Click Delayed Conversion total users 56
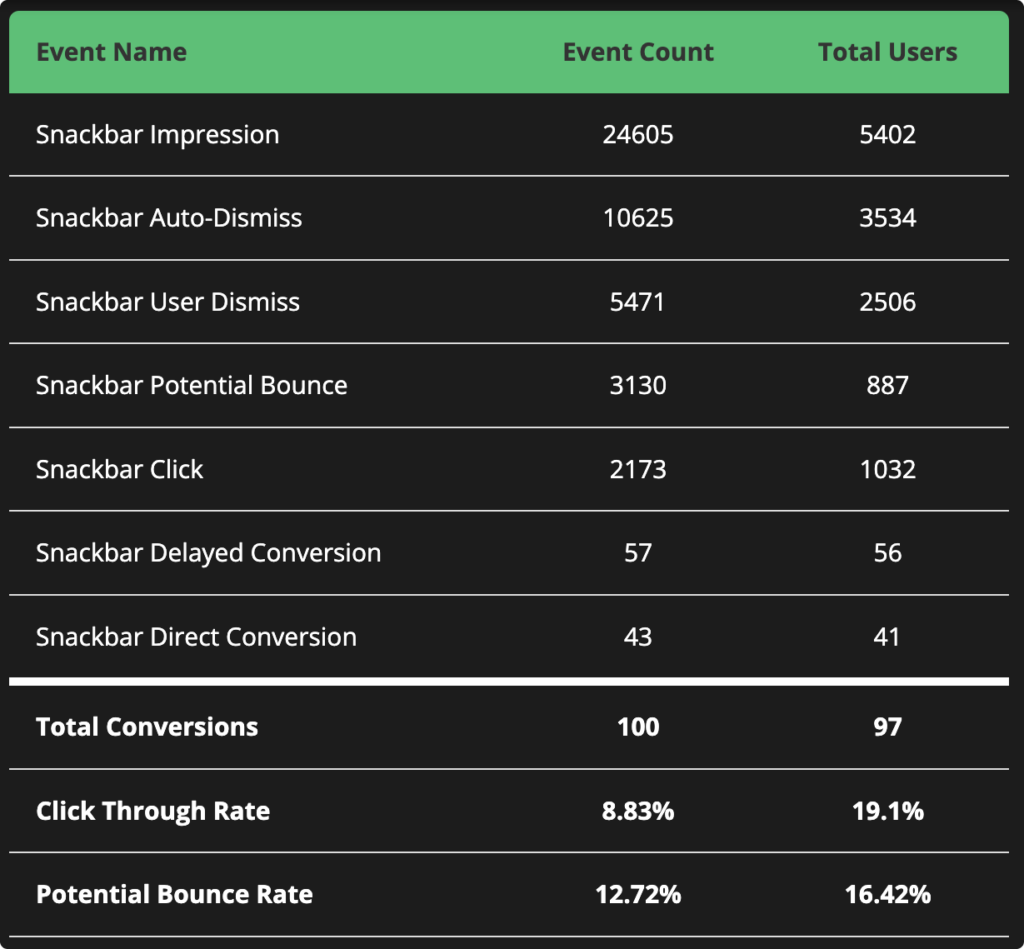1024x949 pixels. coord(887,553)
